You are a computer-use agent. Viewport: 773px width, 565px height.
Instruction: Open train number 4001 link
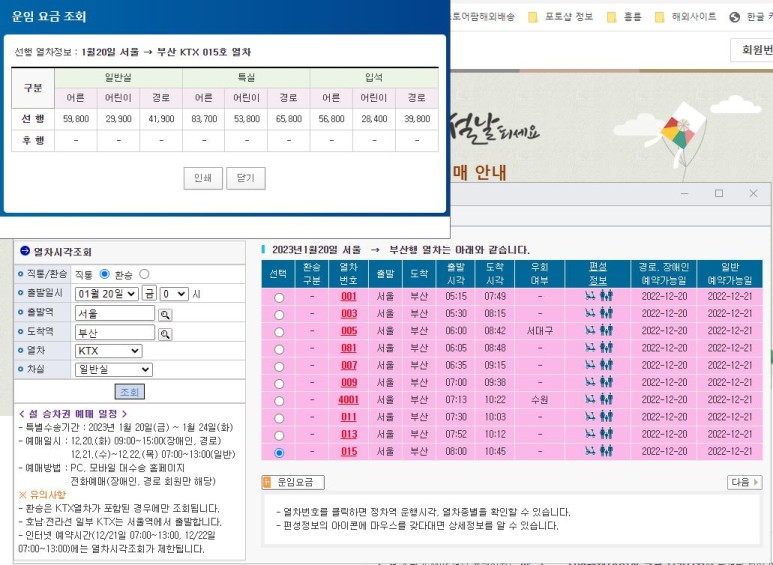coord(349,400)
